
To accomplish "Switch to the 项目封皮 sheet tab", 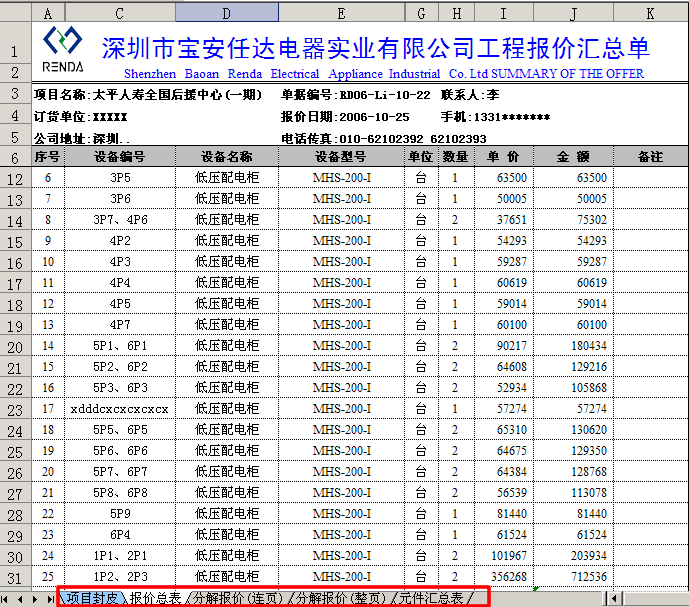I will point(92,598).
